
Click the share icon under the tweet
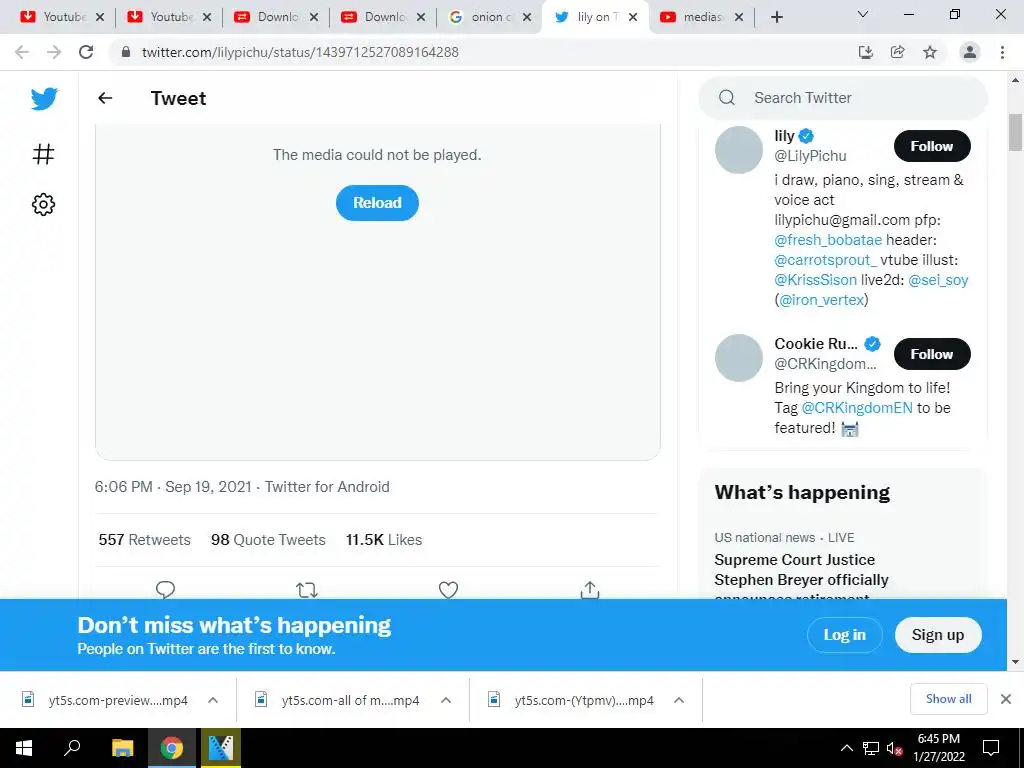pyautogui.click(x=590, y=590)
